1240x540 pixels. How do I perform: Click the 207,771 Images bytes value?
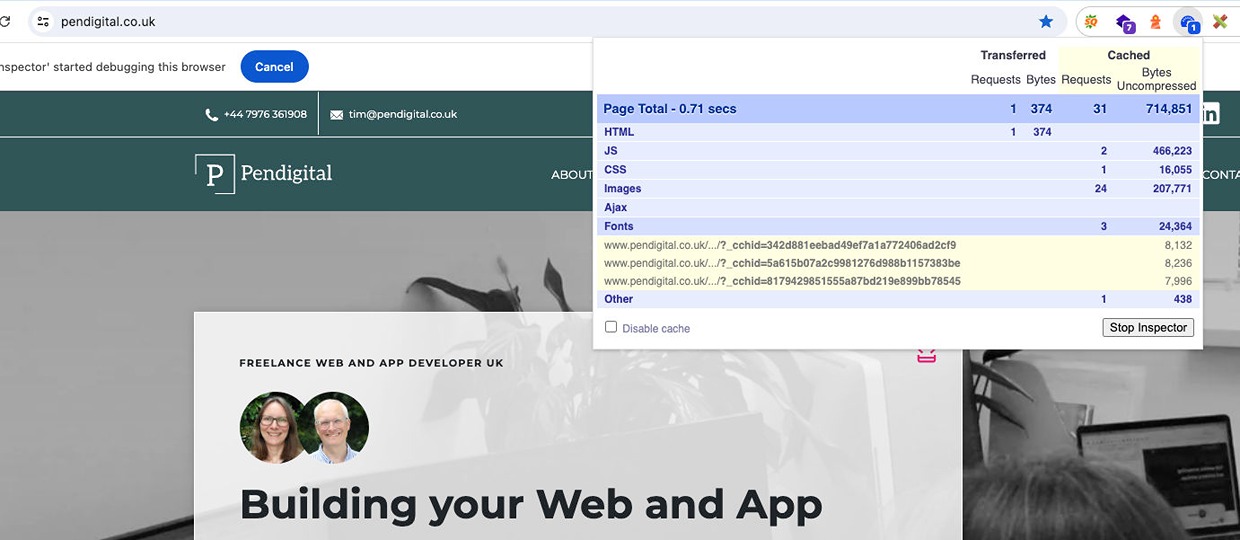pyautogui.click(x=1172, y=189)
